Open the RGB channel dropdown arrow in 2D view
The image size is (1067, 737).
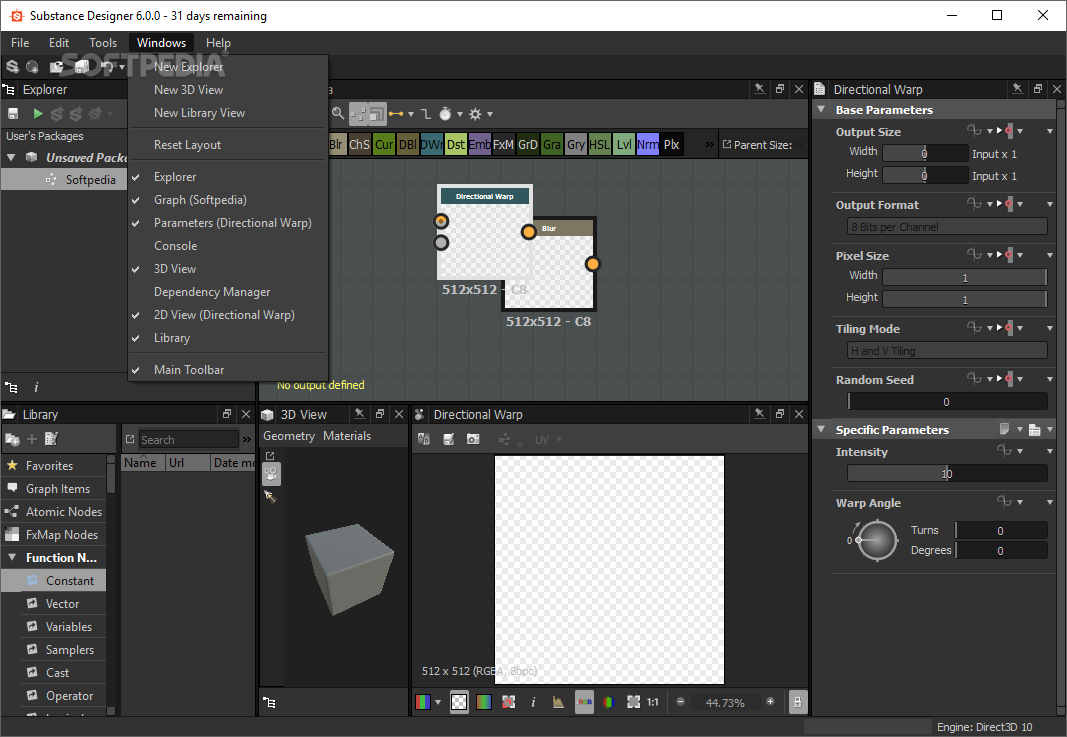[438, 702]
